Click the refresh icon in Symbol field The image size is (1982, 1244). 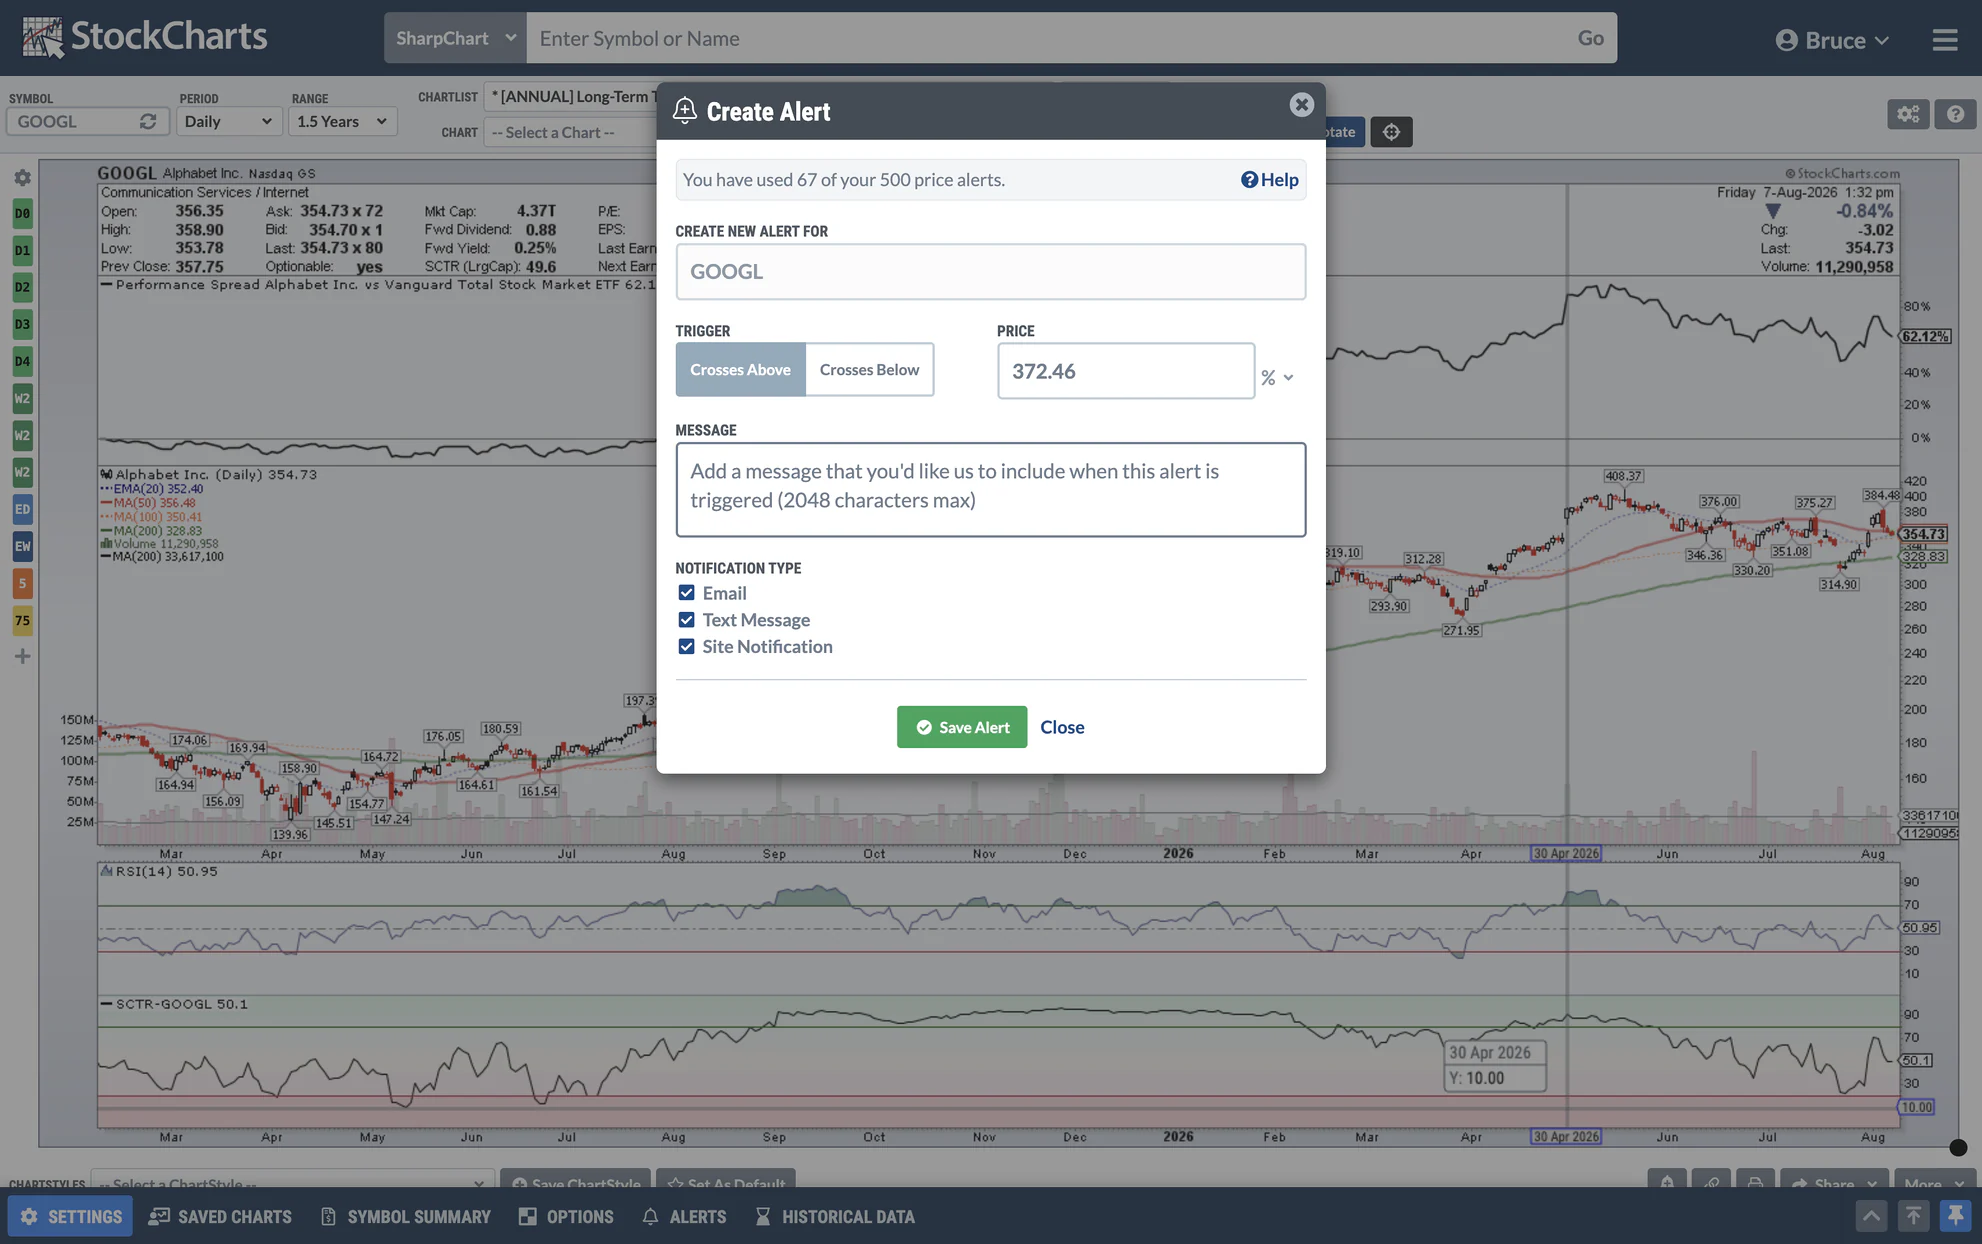pyautogui.click(x=148, y=121)
